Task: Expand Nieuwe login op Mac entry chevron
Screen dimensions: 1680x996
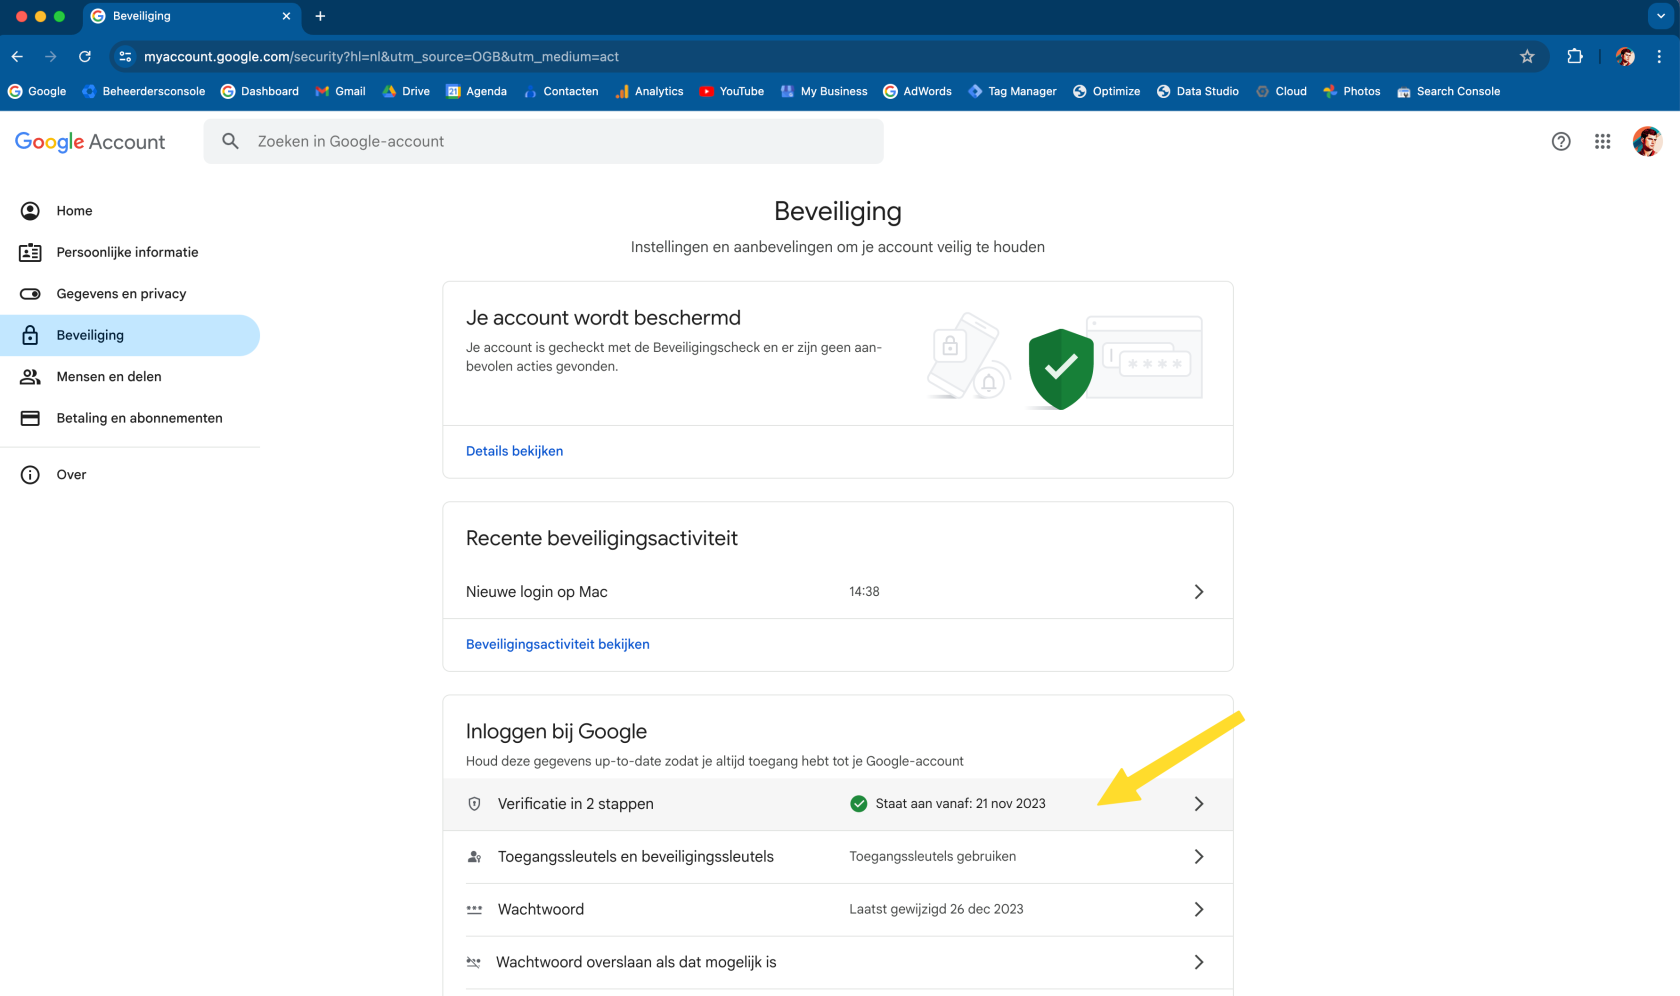Action: [1199, 592]
